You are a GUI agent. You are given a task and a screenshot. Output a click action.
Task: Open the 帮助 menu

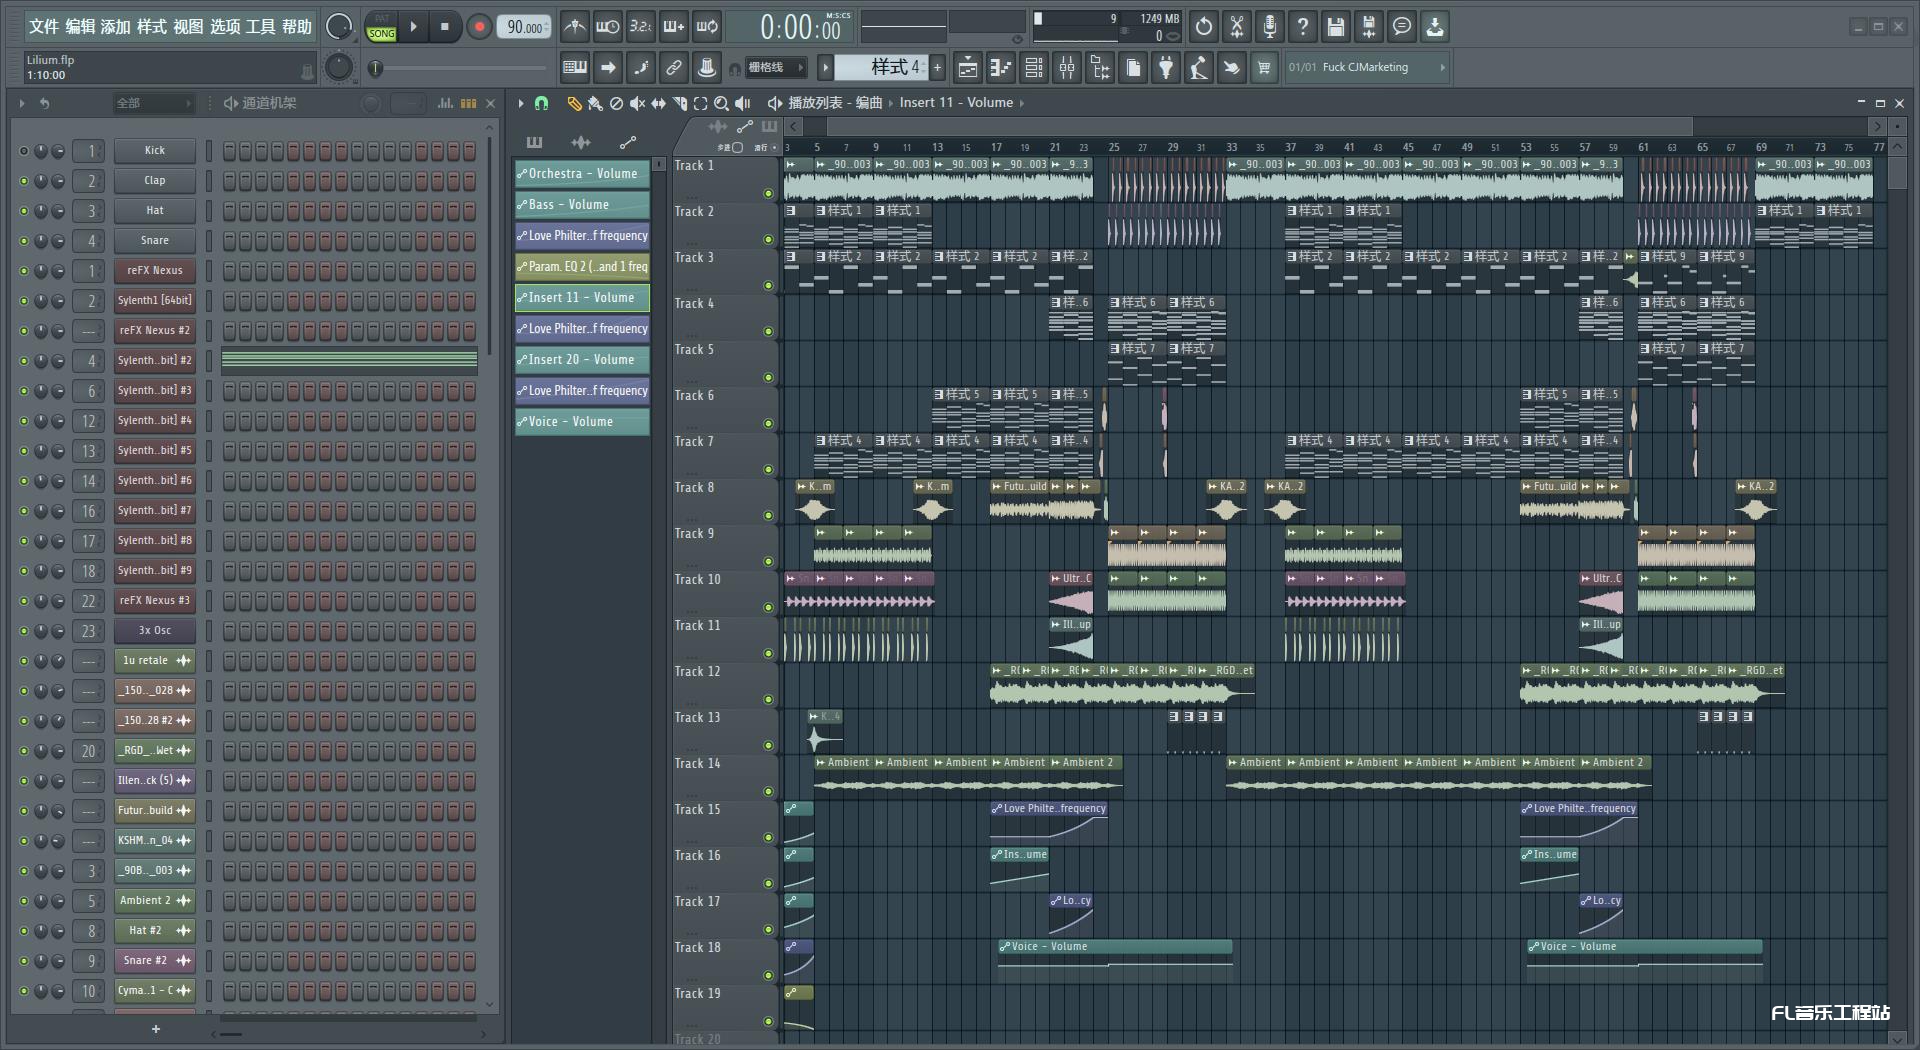click(x=297, y=27)
